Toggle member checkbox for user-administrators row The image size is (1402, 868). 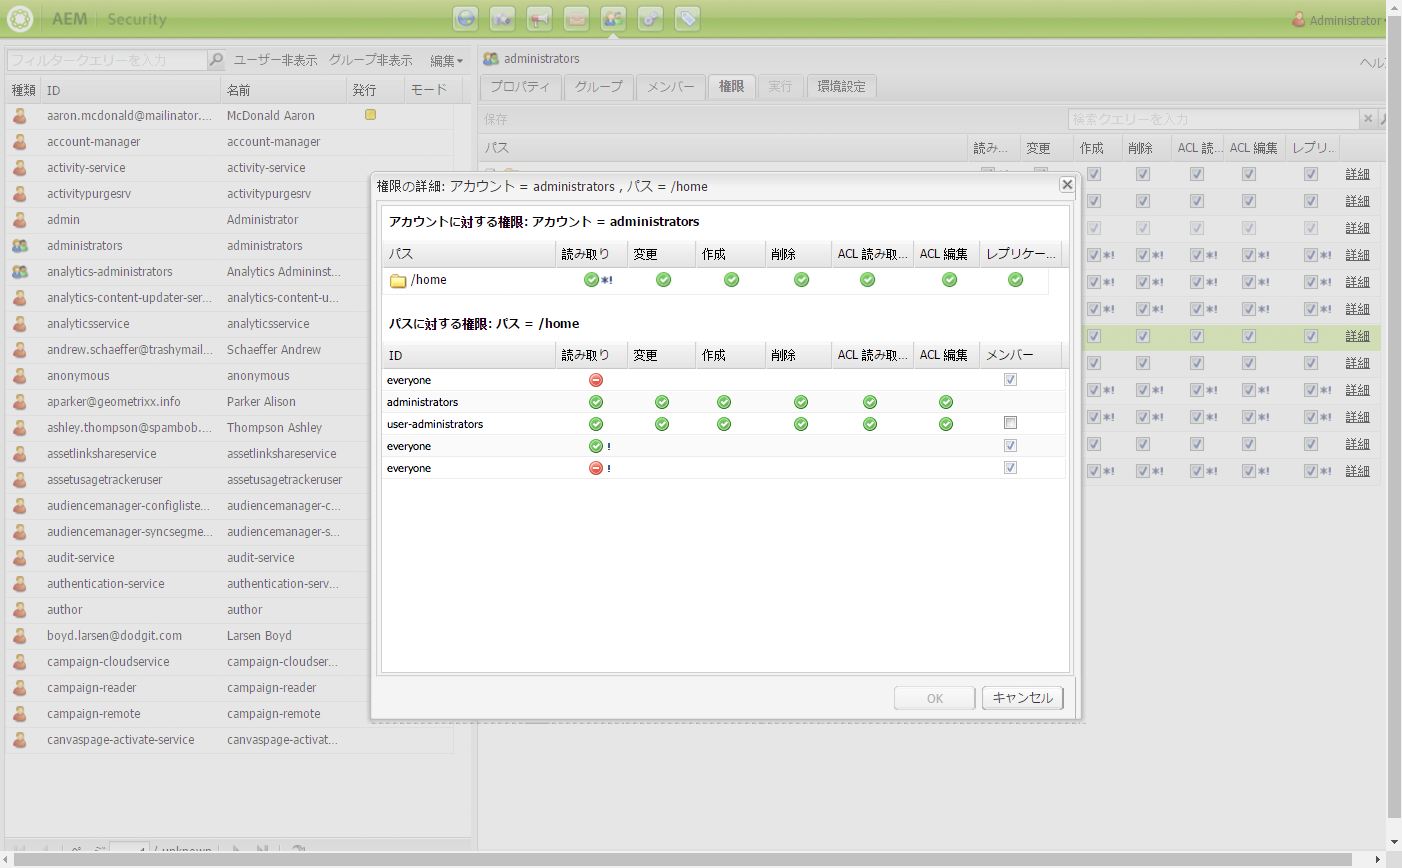click(1010, 423)
